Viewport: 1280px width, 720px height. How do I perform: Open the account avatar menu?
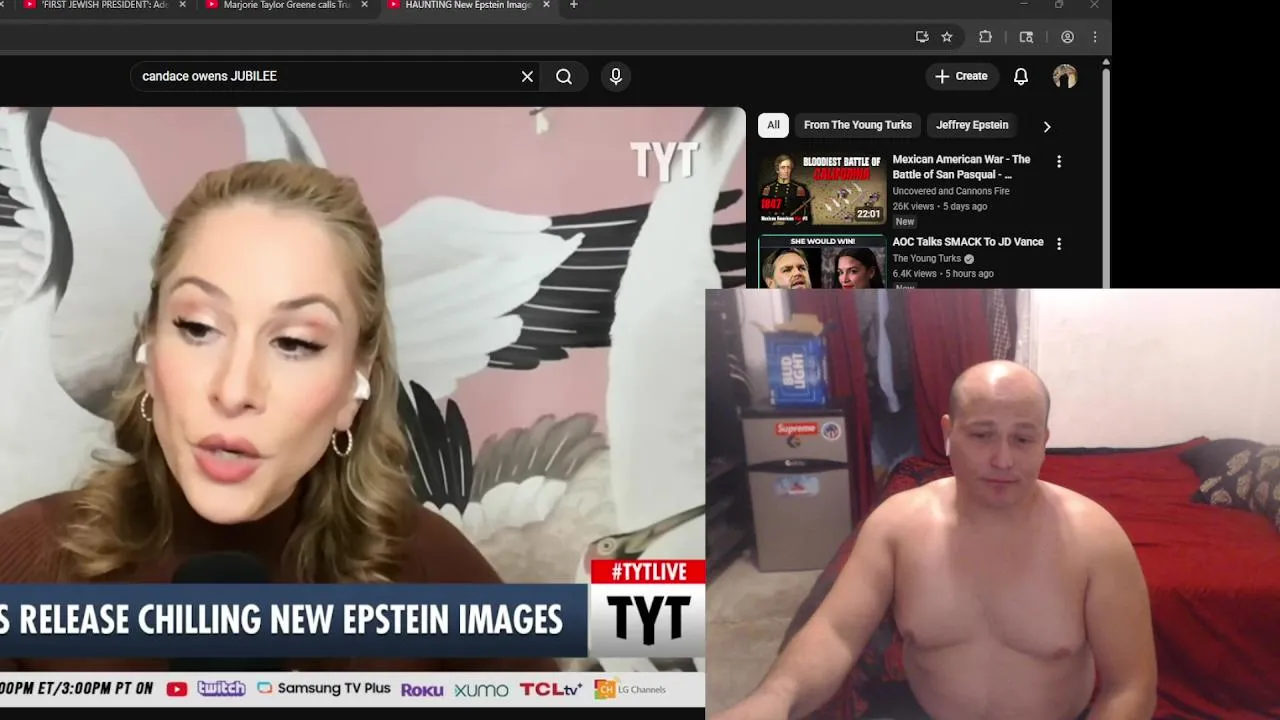(x=1065, y=76)
